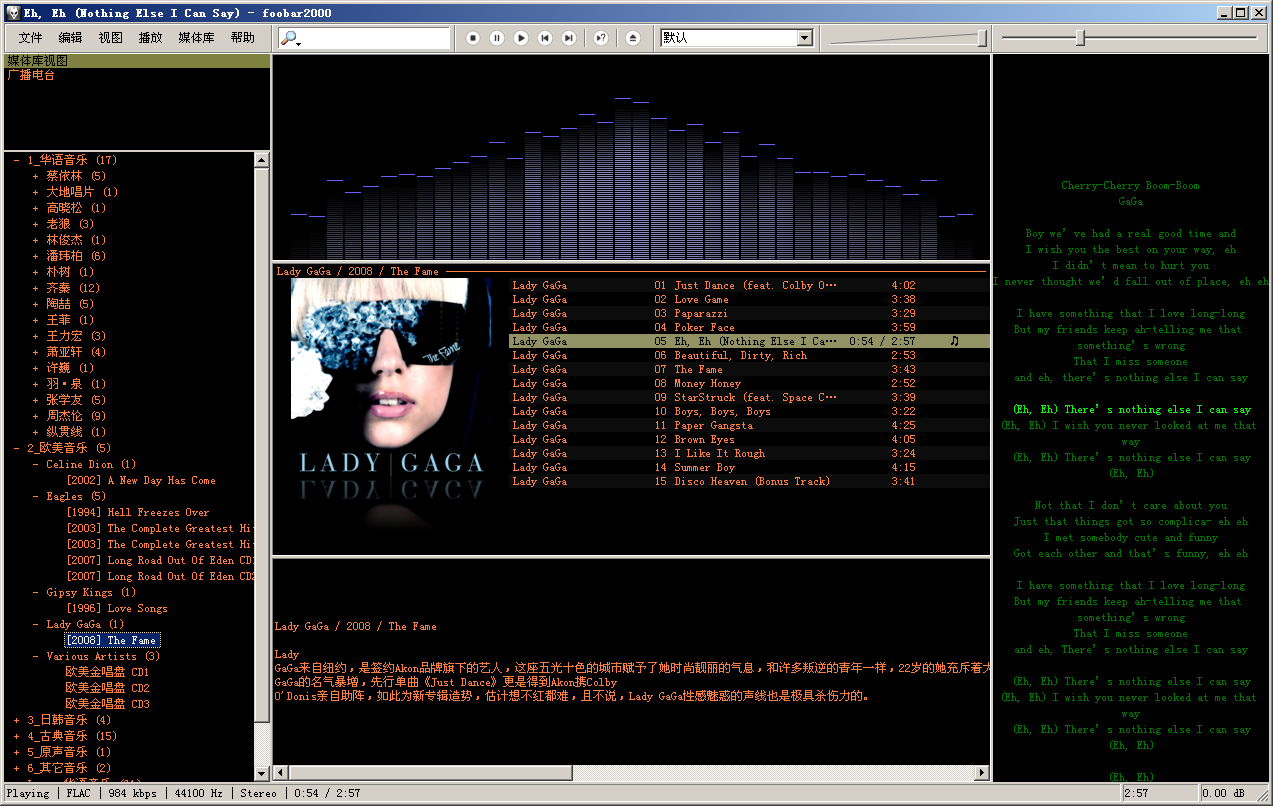Click the tree scrollbar down arrow
The image size is (1273, 806).
coord(263,773)
